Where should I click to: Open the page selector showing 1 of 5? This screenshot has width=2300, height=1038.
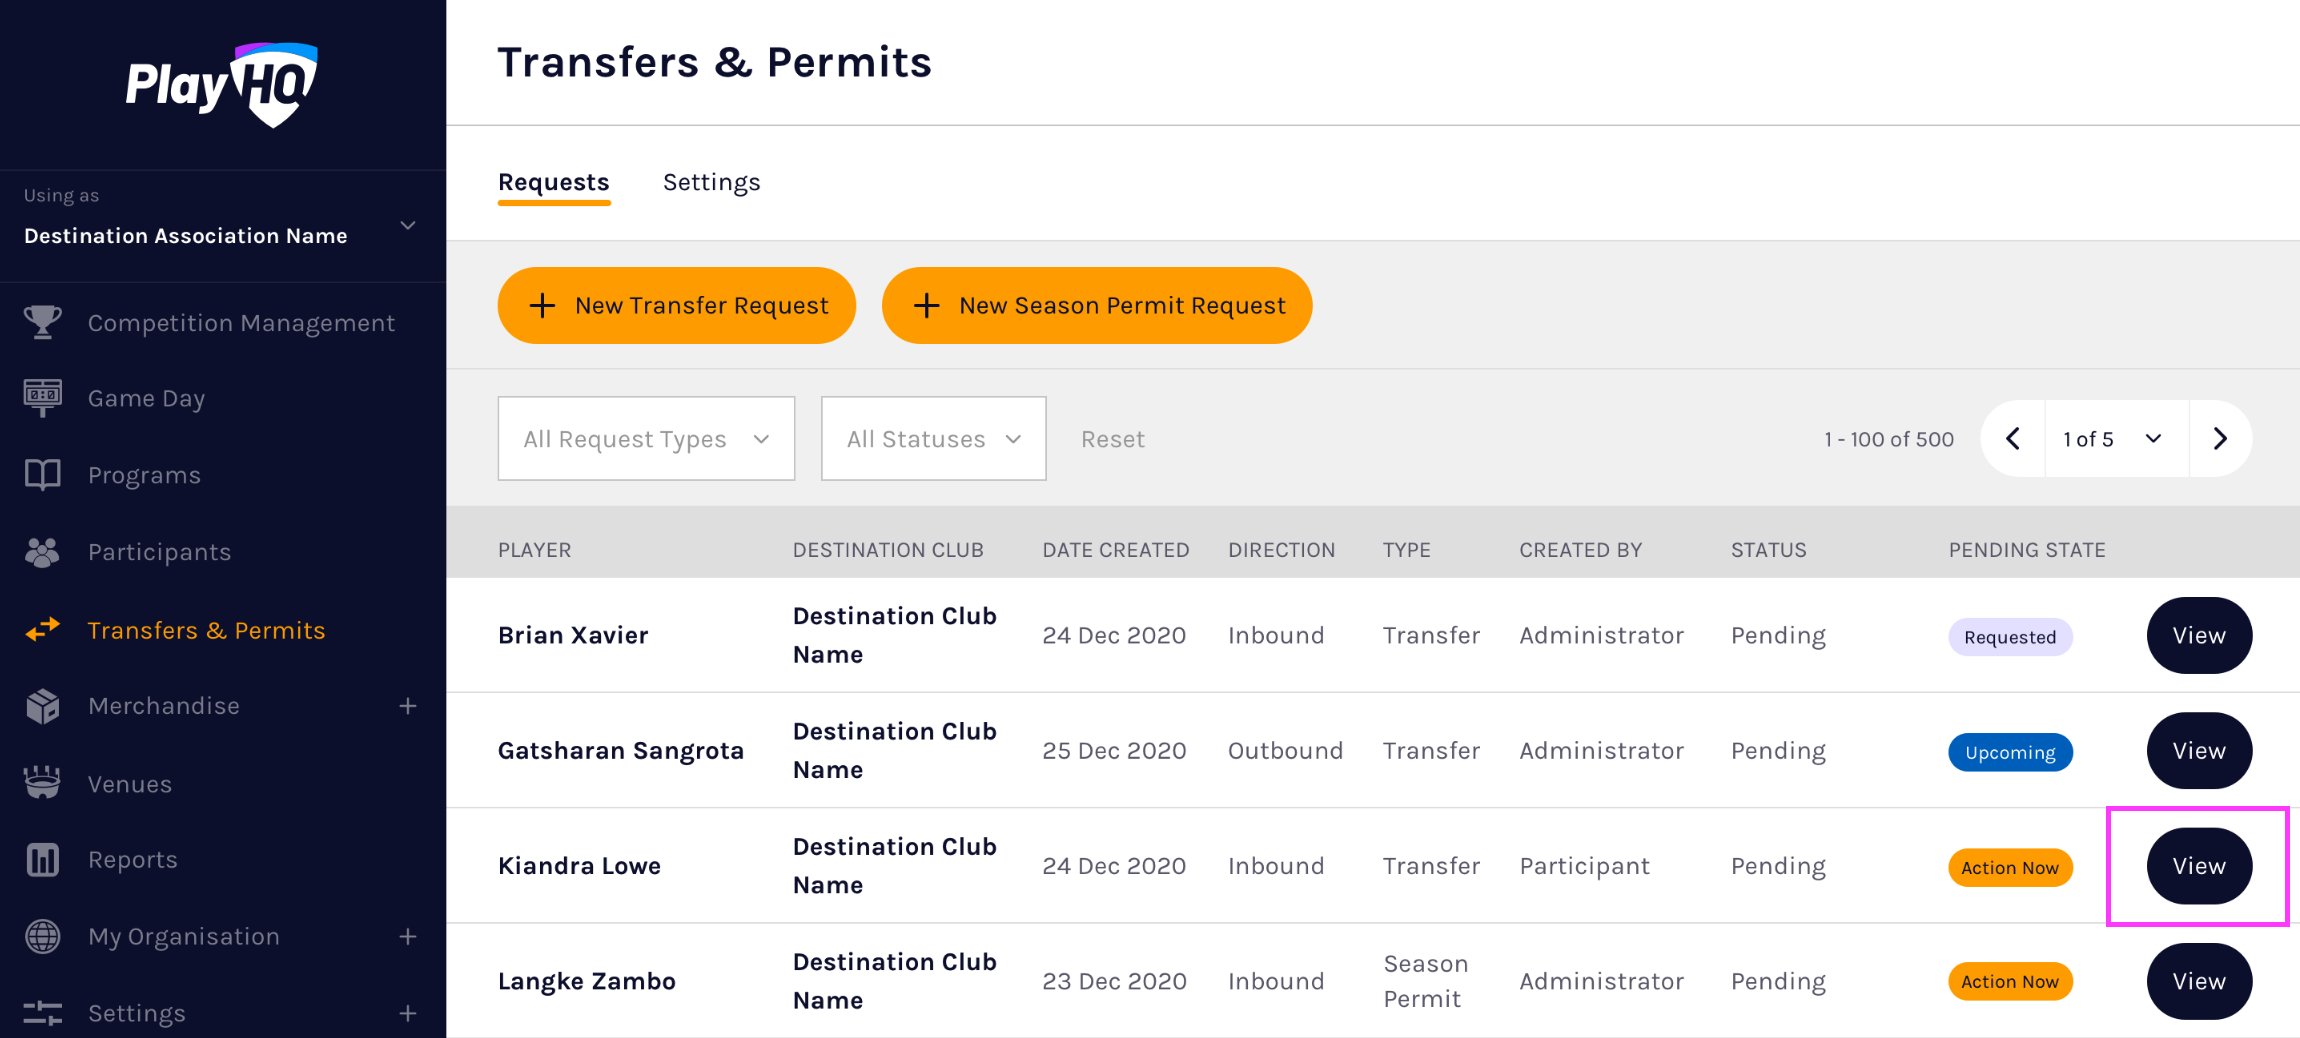(2114, 438)
